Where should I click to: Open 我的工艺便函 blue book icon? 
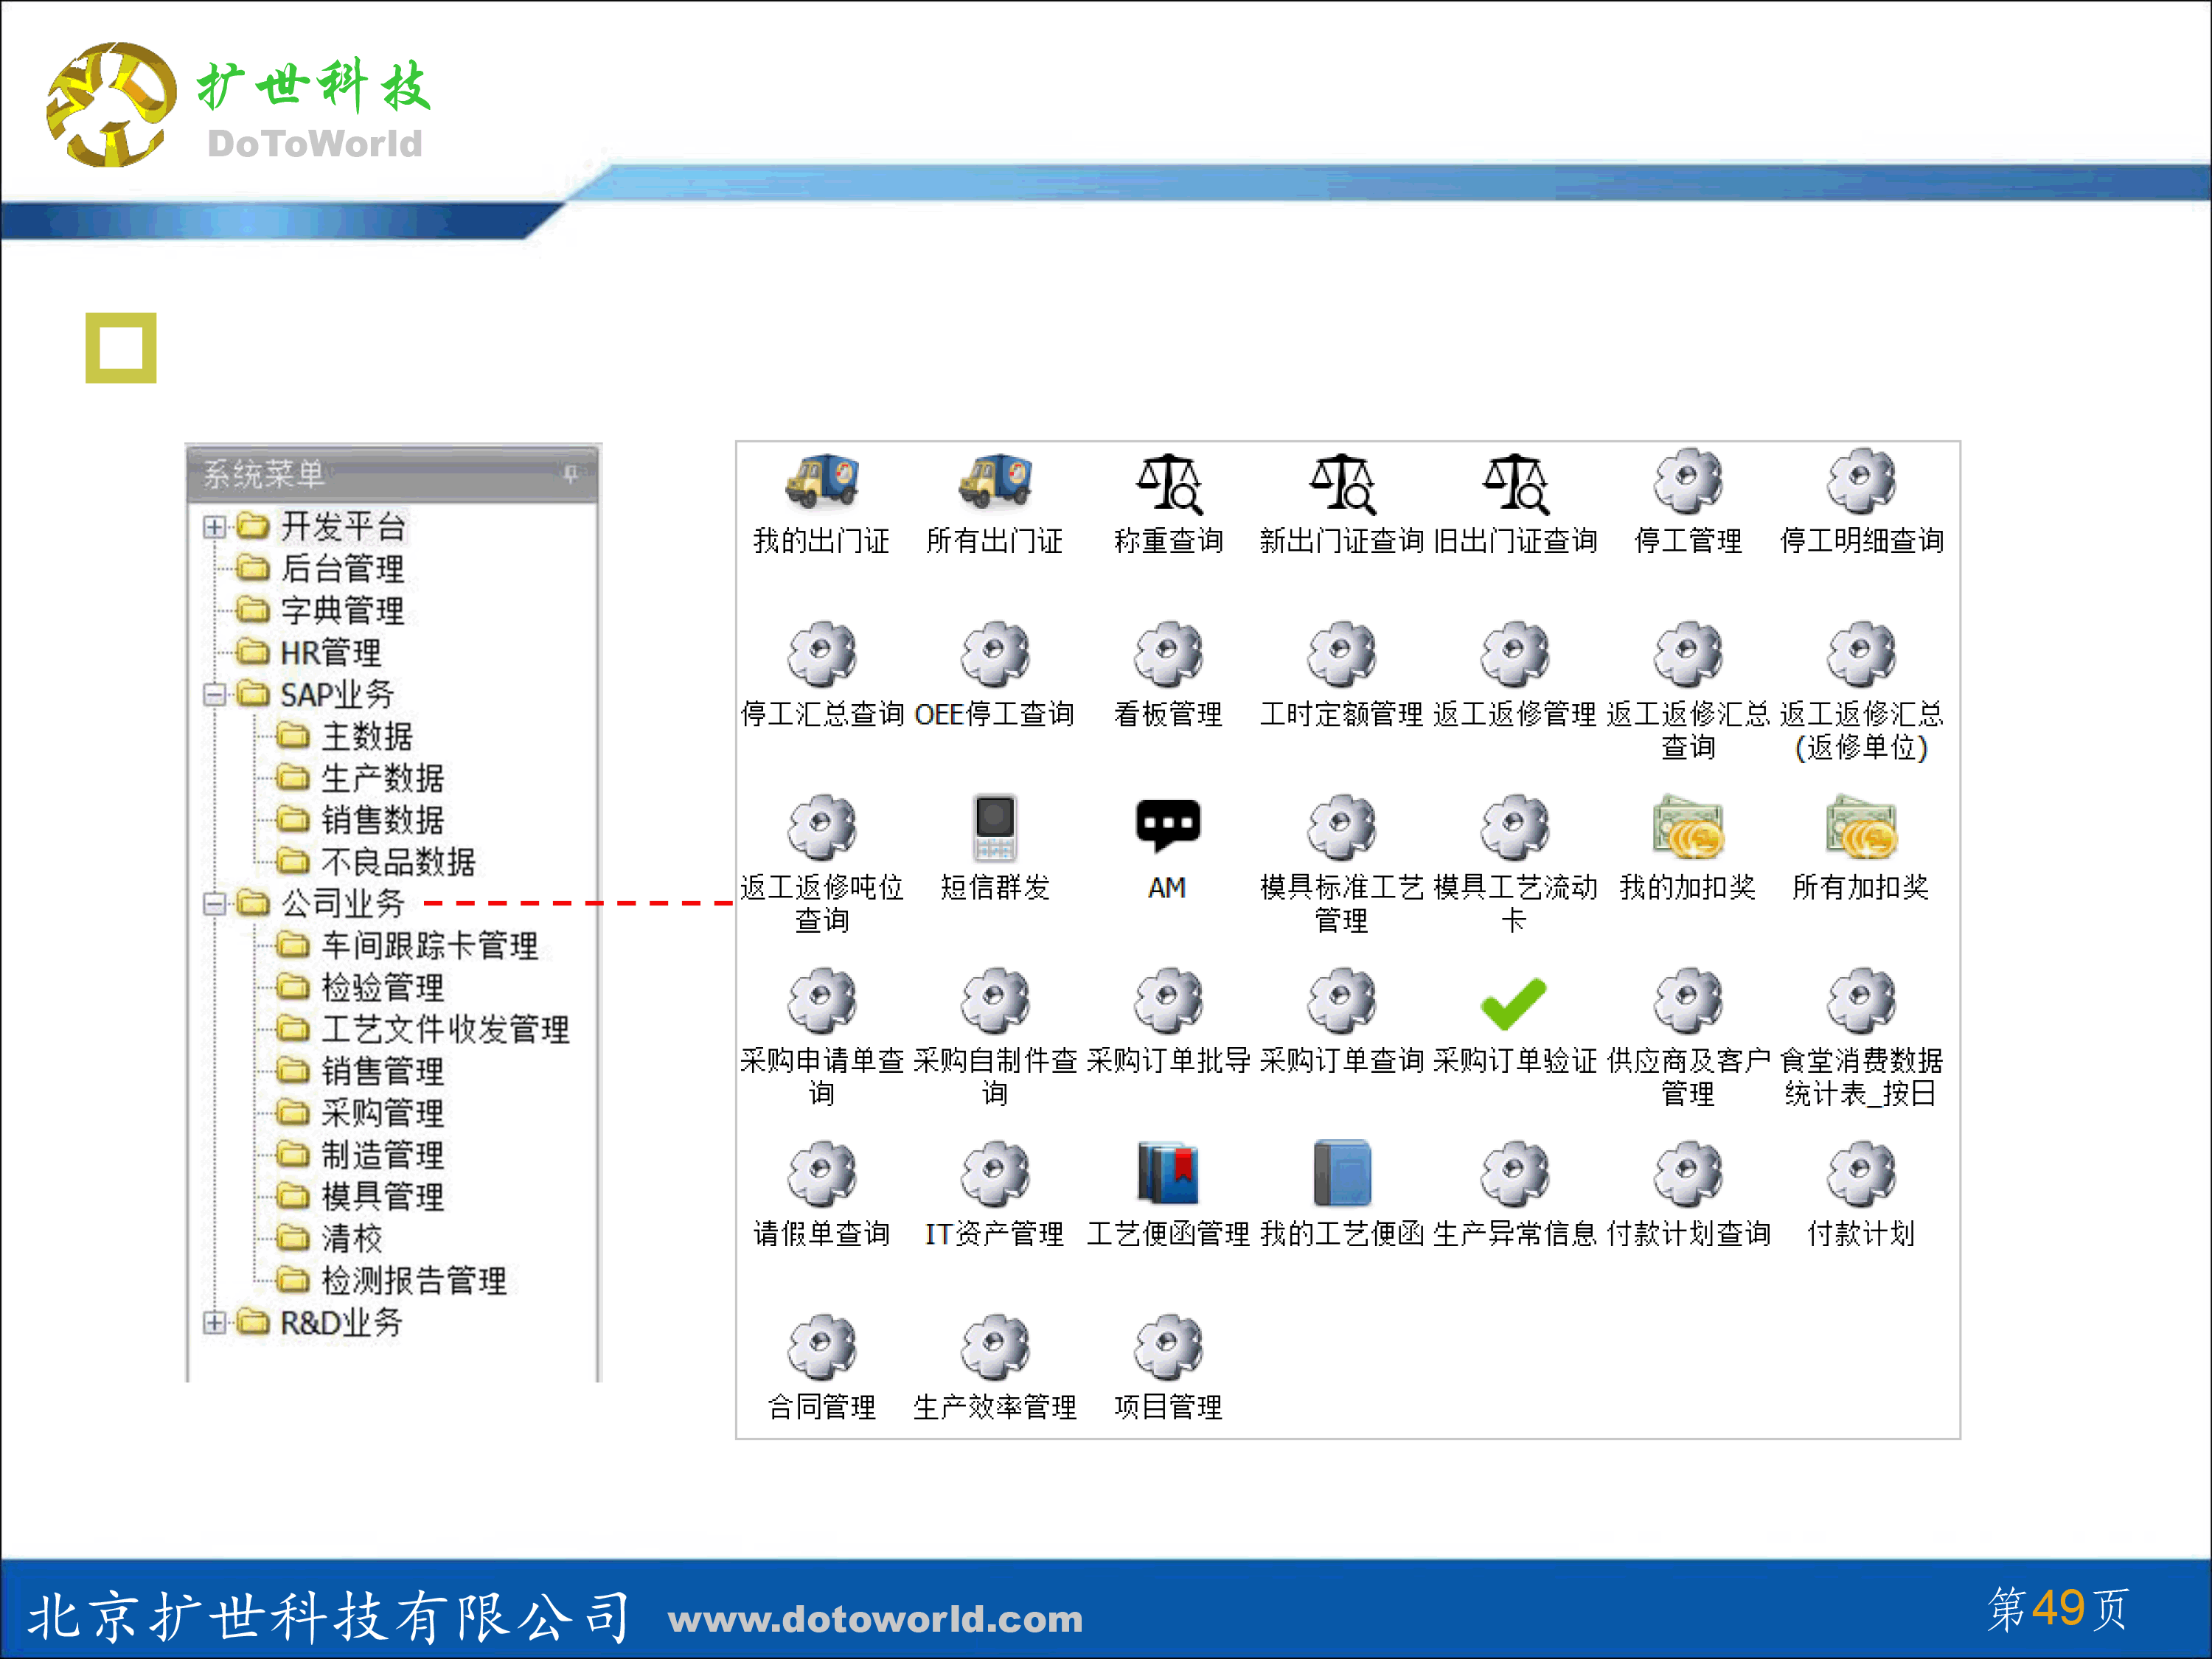pyautogui.click(x=1341, y=1174)
